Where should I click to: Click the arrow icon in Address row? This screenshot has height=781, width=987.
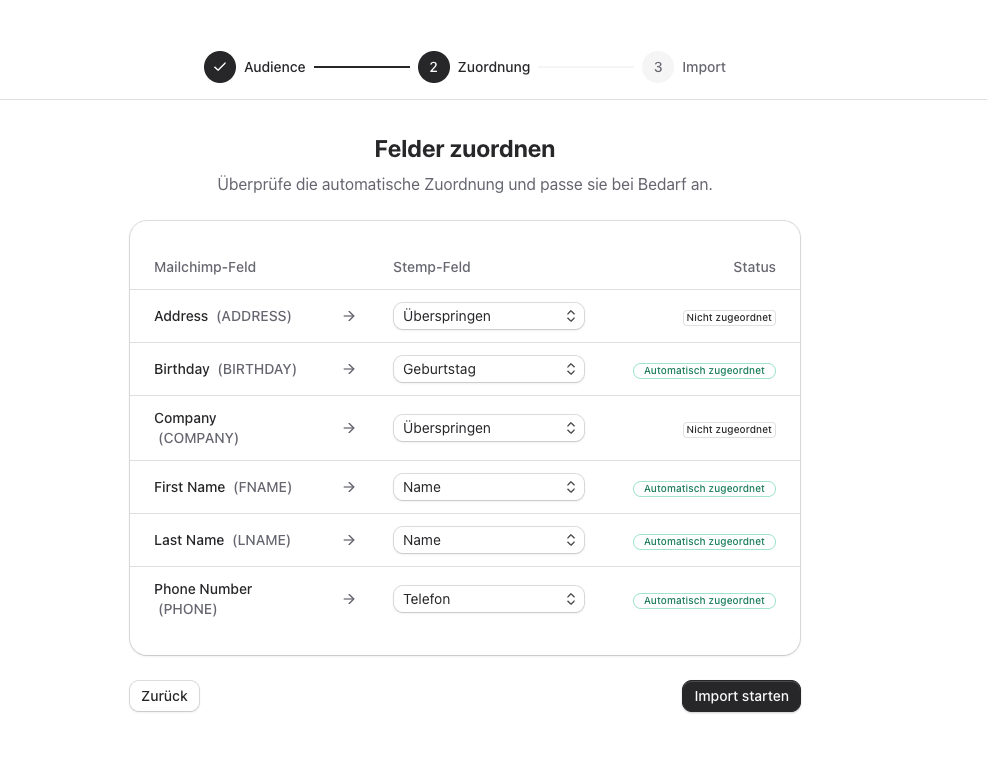pos(349,316)
